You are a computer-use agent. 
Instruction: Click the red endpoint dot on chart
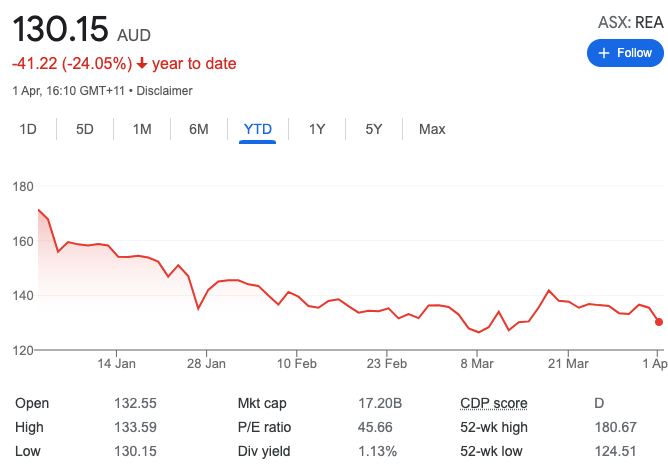pyautogui.click(x=659, y=322)
